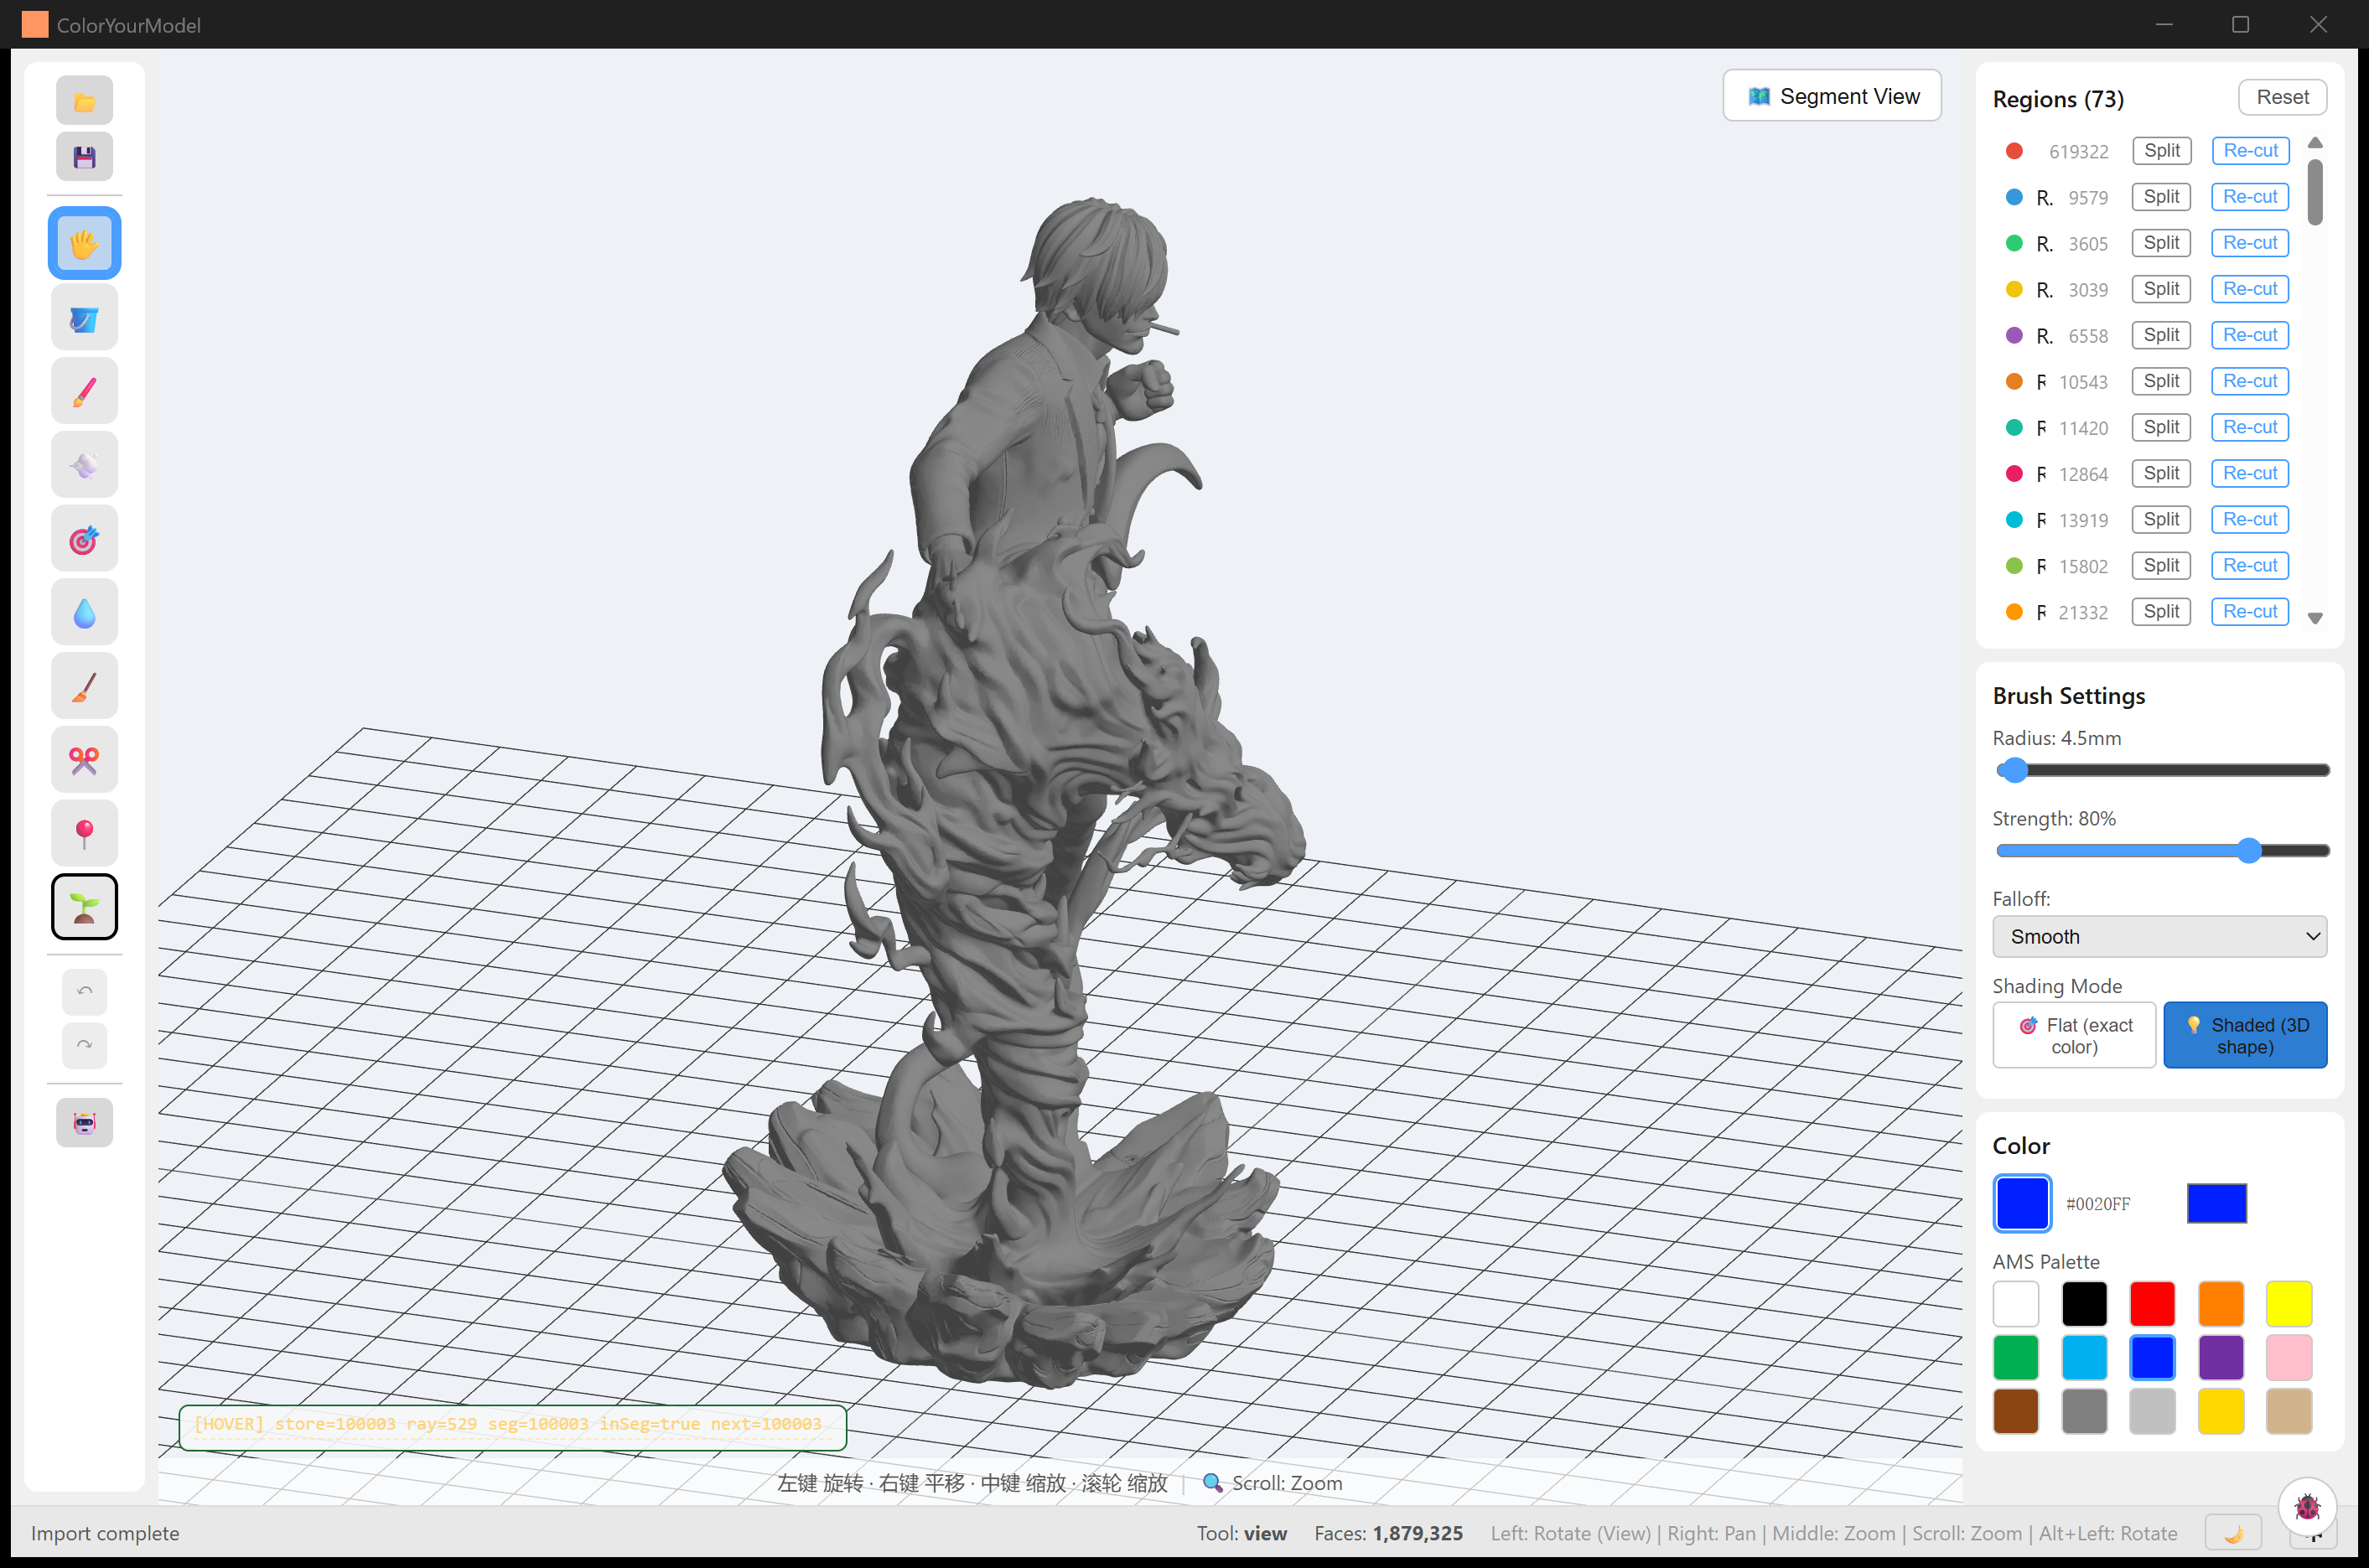Image resolution: width=2369 pixels, height=1568 pixels.
Task: Pick green from AMS Palette
Action: click(2015, 1358)
